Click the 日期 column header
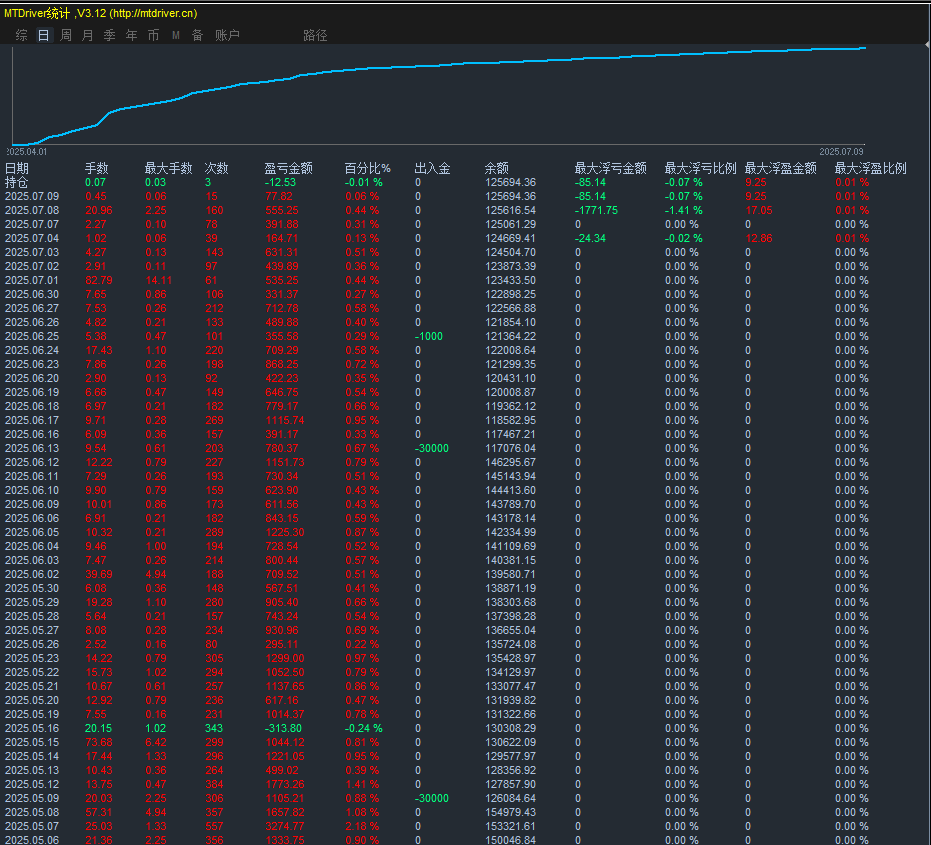 click(x=17, y=168)
